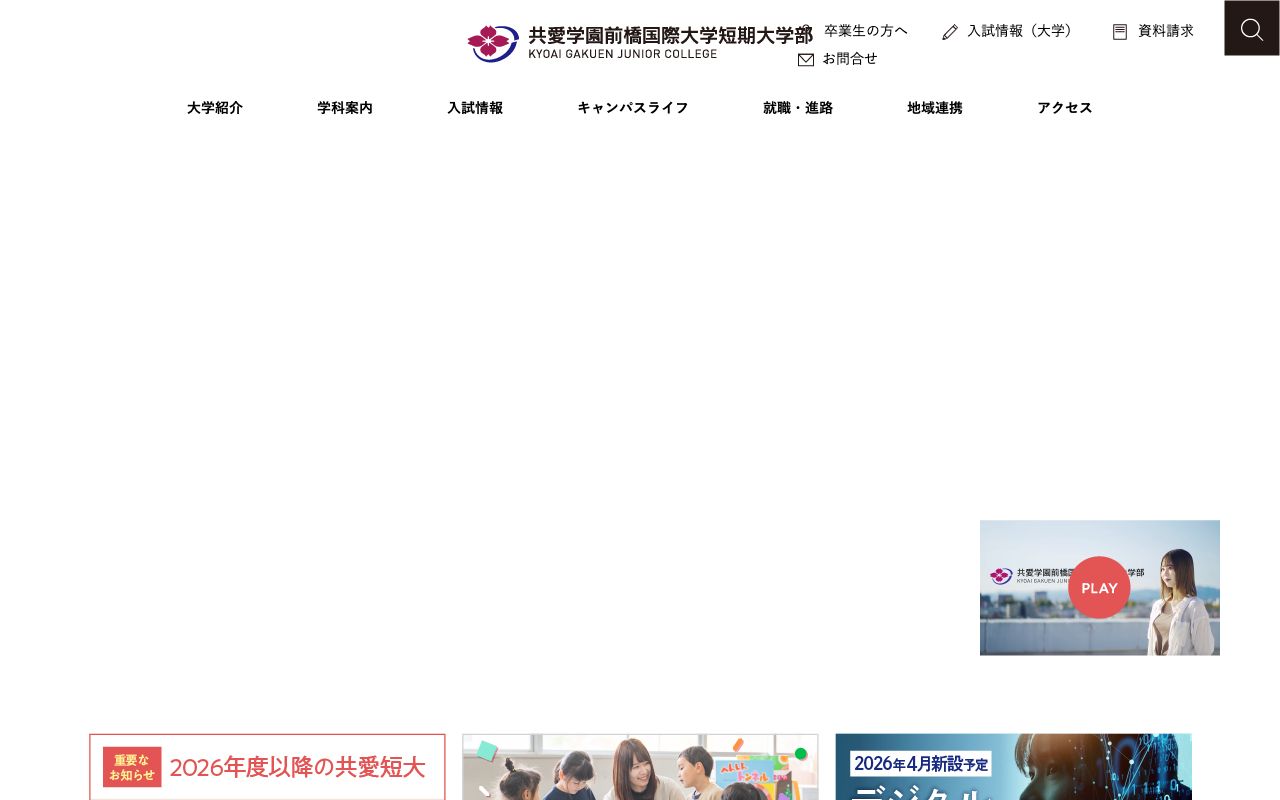Select 入試情報 in the main navigation
This screenshot has width=1280, height=800.
click(x=475, y=108)
